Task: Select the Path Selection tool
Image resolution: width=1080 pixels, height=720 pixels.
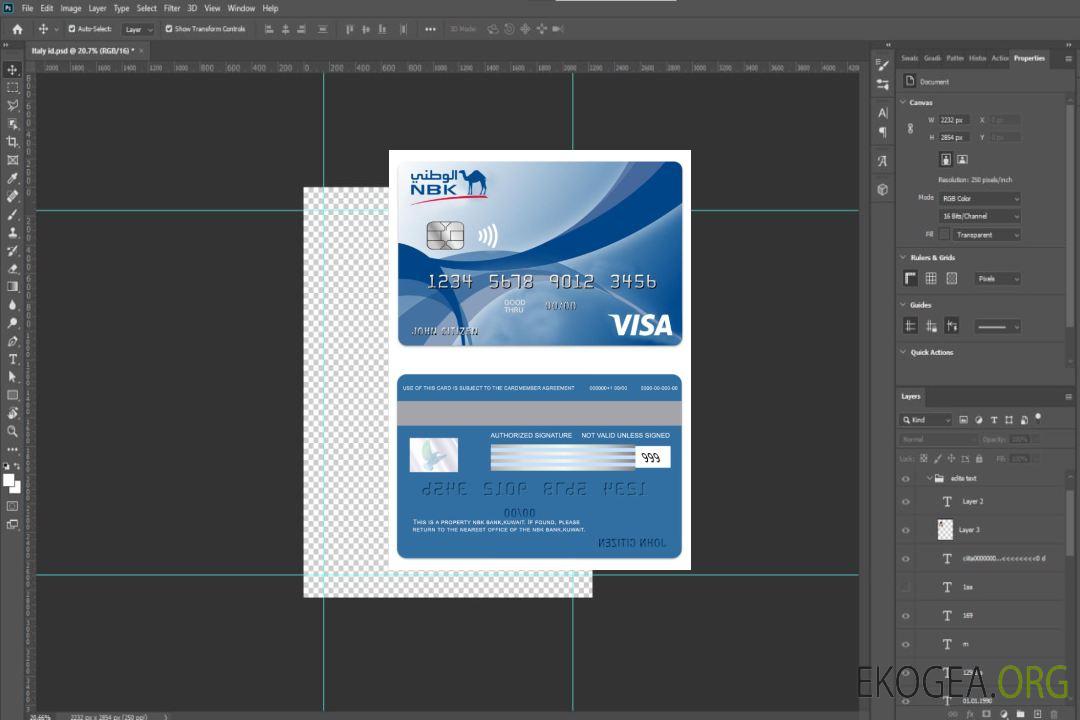Action: tap(12, 377)
